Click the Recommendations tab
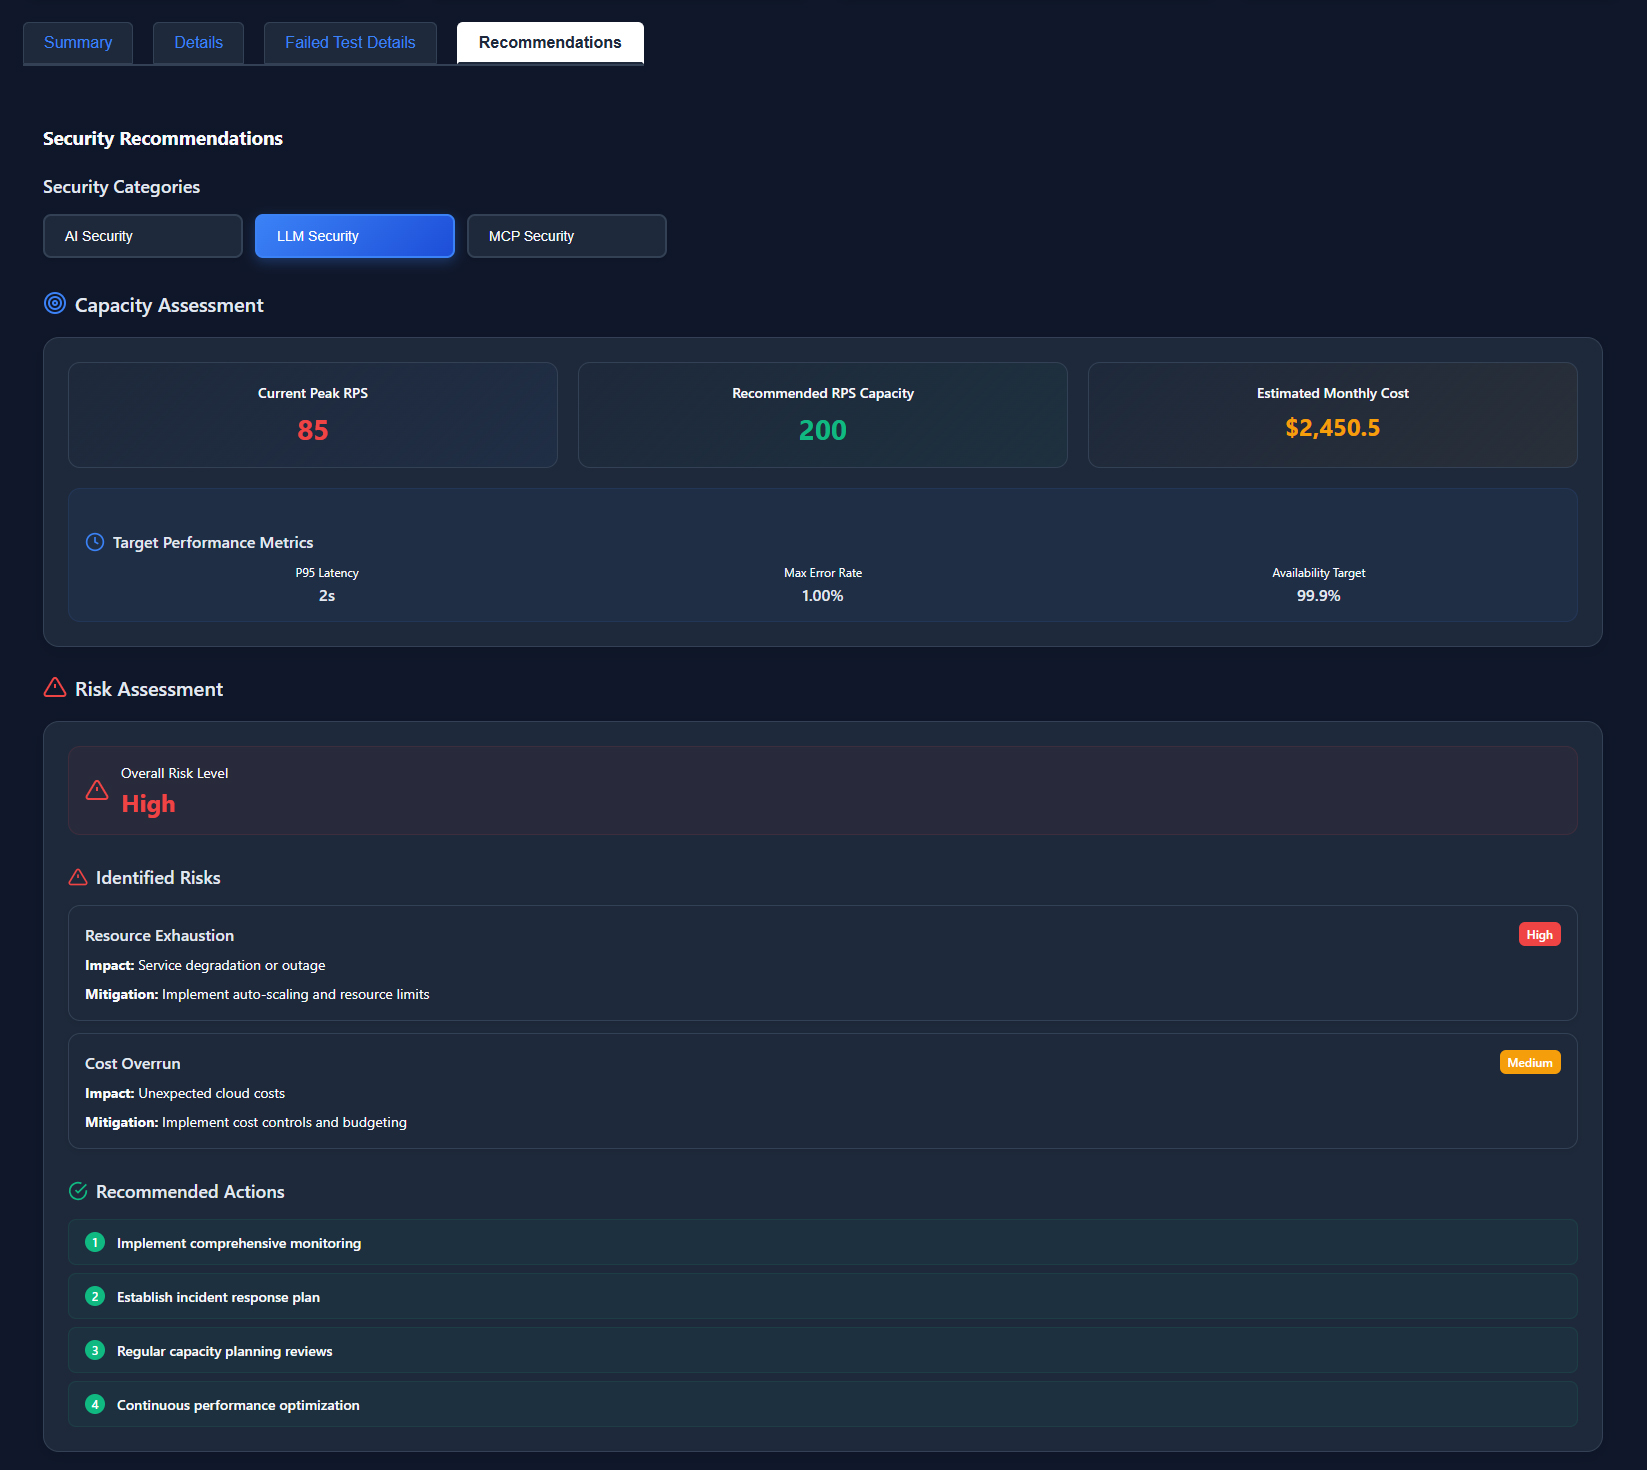Screen dimensions: 1647x1470 click(x=550, y=42)
